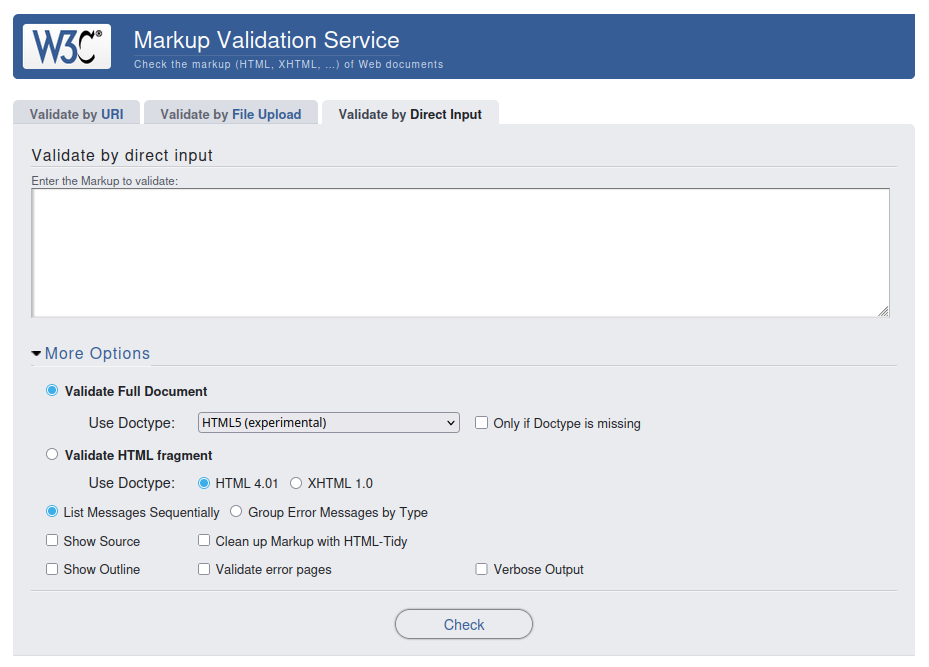Choose the HTML 4.01 fragment doctype
Viewport: 929px width, 667px height.
(204, 483)
